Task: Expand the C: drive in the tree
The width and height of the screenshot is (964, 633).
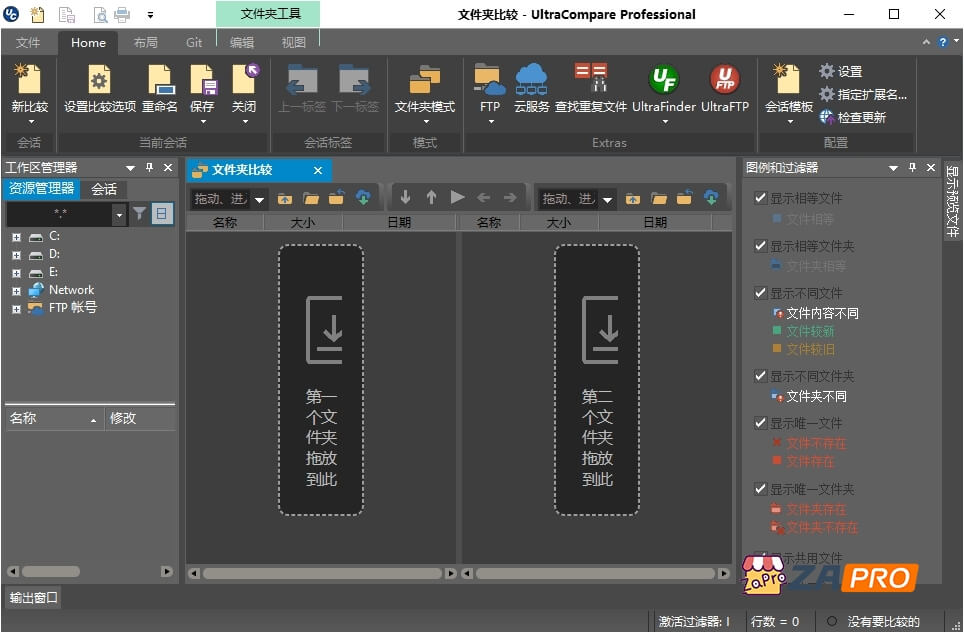Action: [x=17, y=236]
